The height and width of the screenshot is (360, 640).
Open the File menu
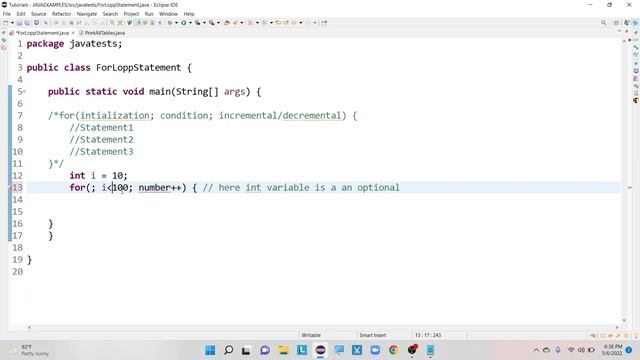[x=7, y=14]
